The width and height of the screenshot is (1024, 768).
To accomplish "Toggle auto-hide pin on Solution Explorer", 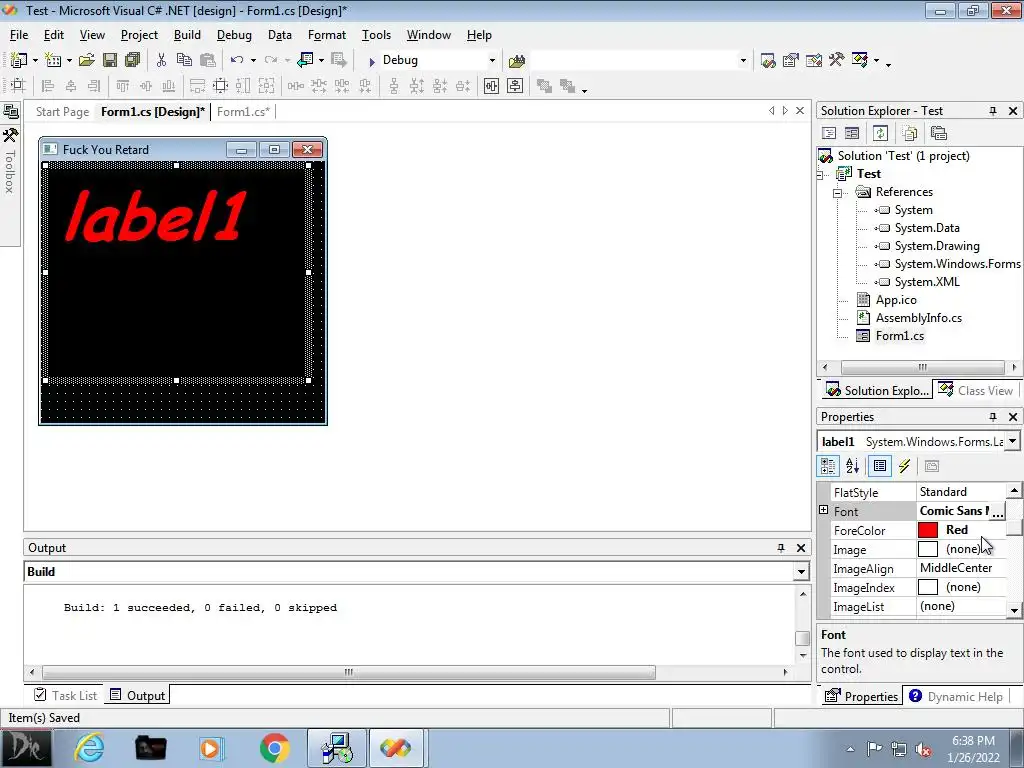I will (993, 111).
